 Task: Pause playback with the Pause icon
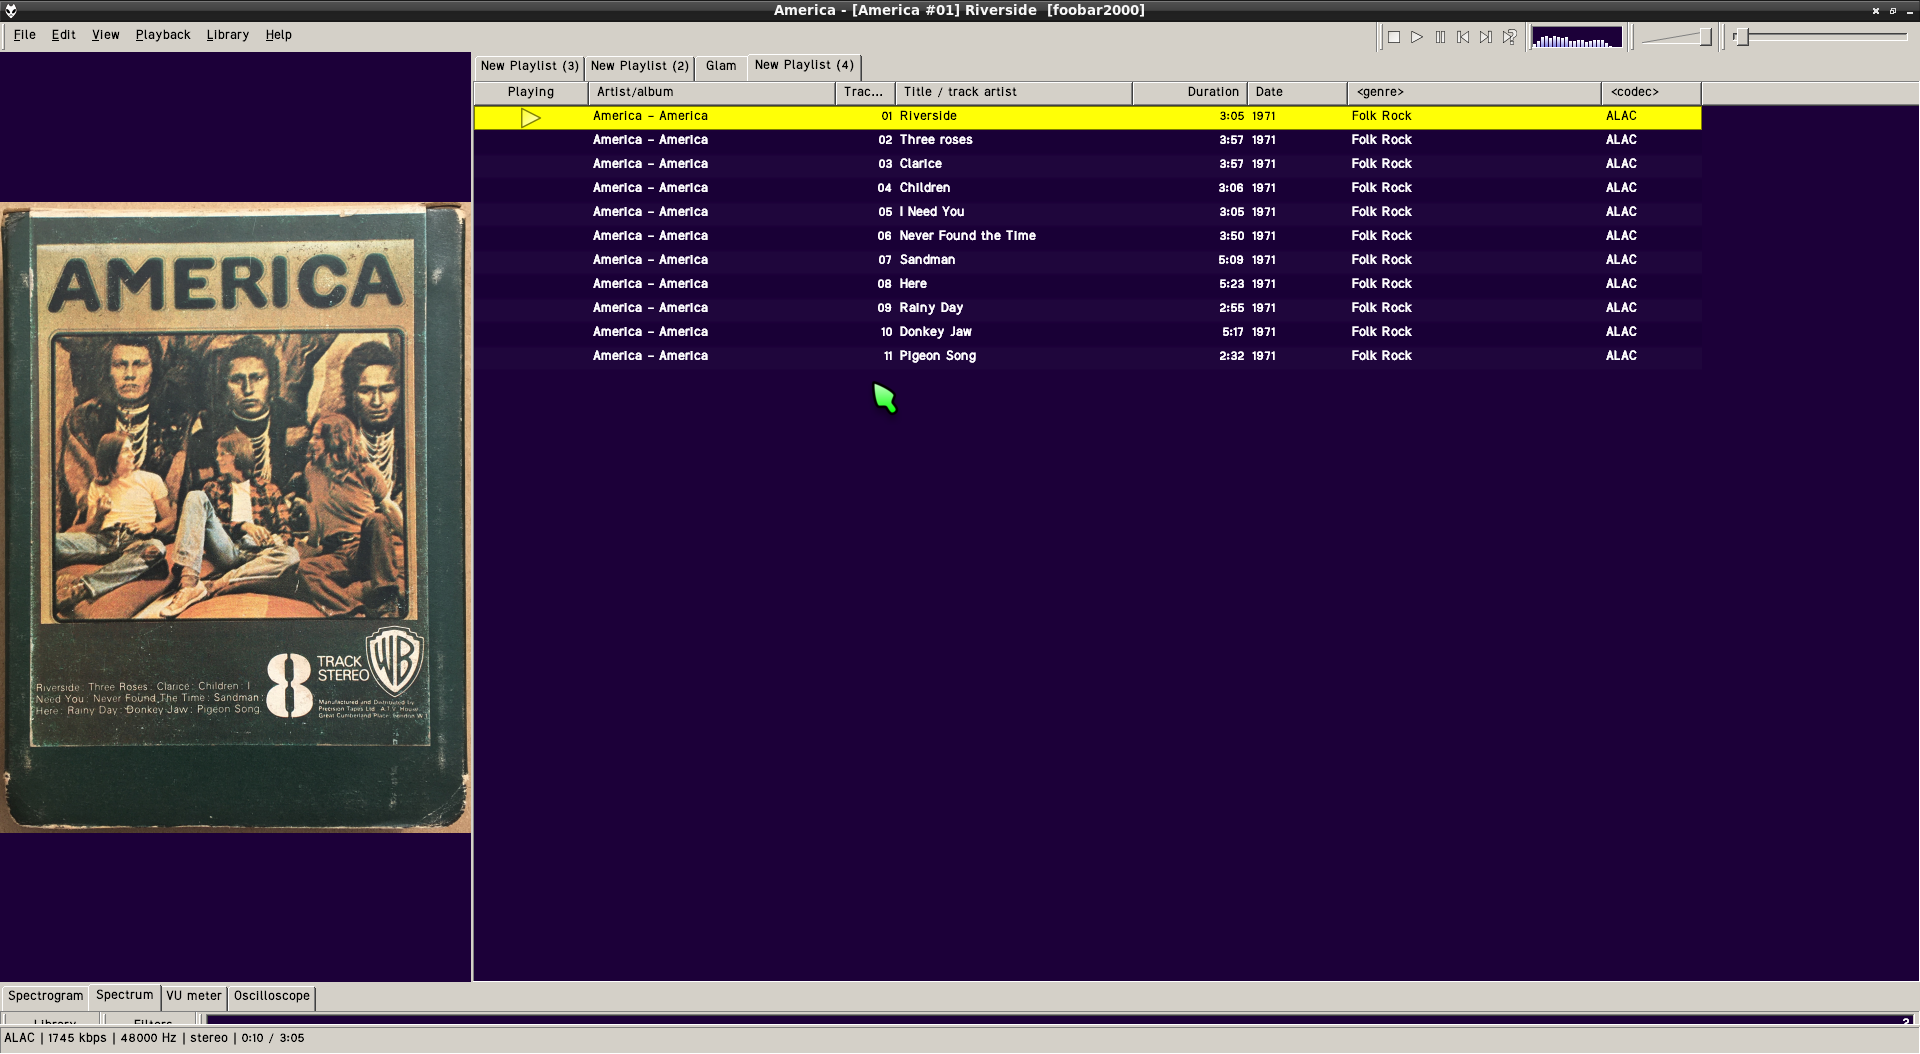(x=1440, y=37)
